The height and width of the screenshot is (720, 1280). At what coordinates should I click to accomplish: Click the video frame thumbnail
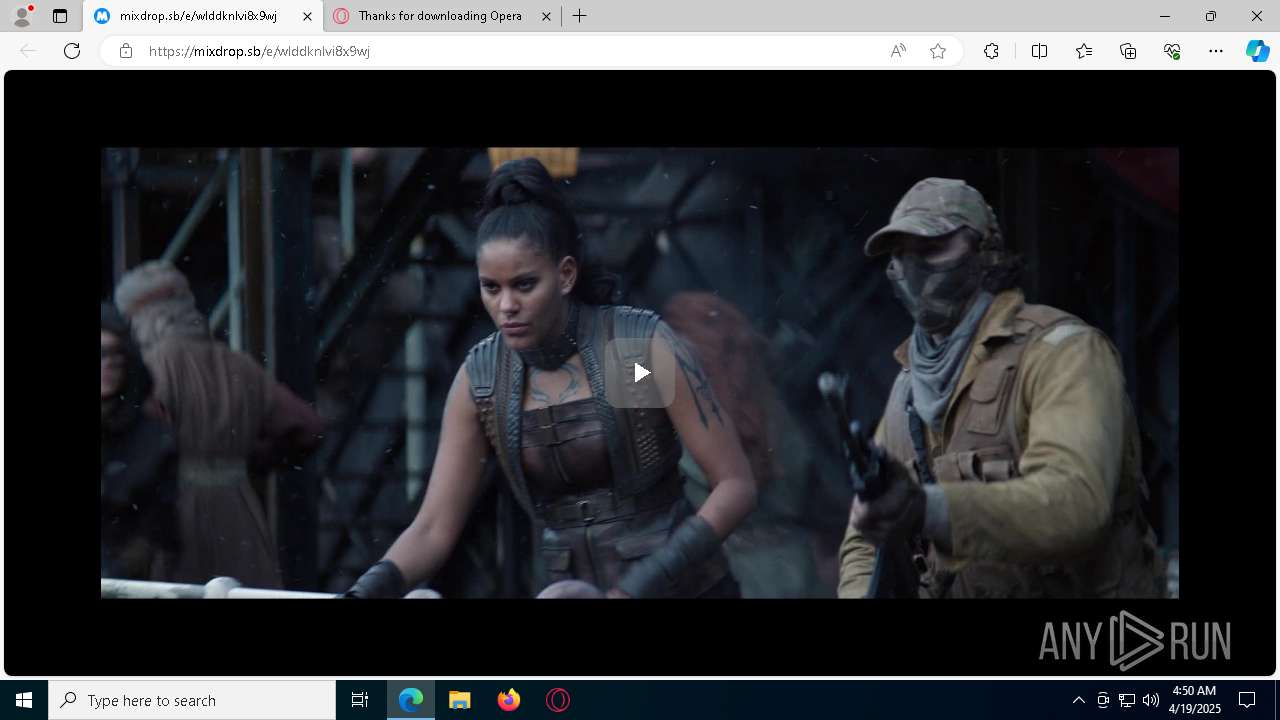640,373
